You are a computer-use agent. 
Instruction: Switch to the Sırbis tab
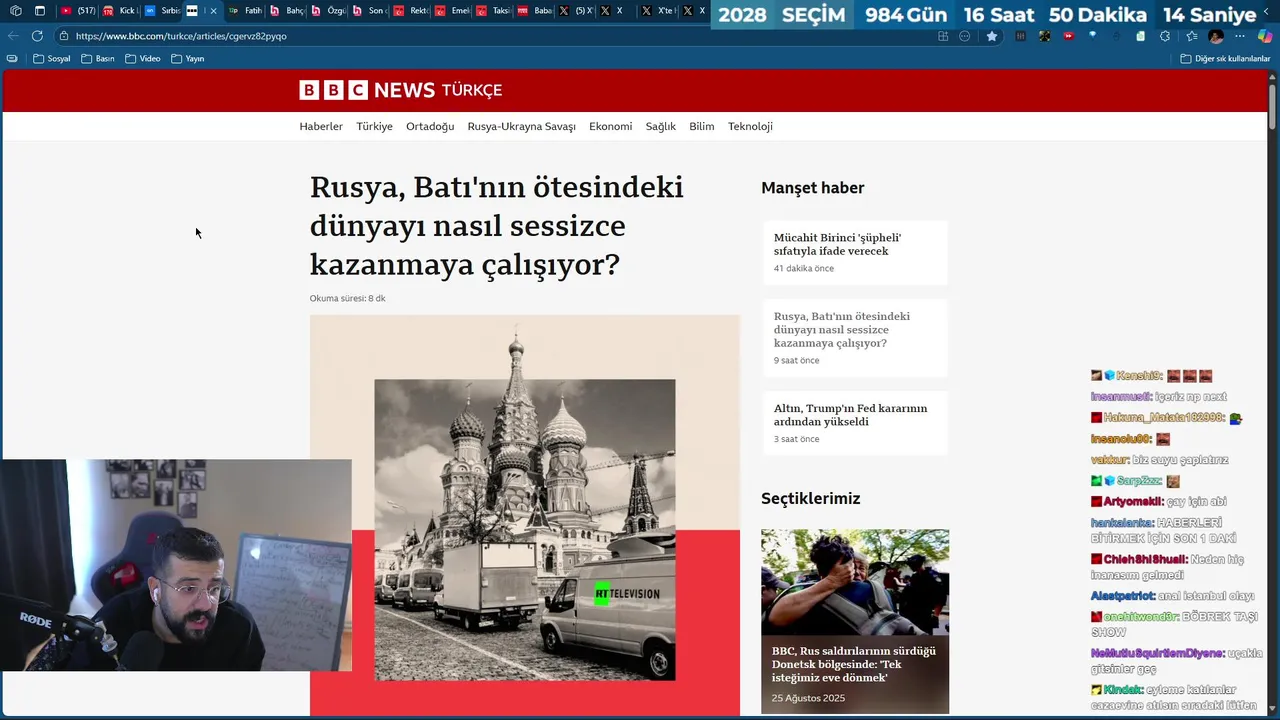161,11
